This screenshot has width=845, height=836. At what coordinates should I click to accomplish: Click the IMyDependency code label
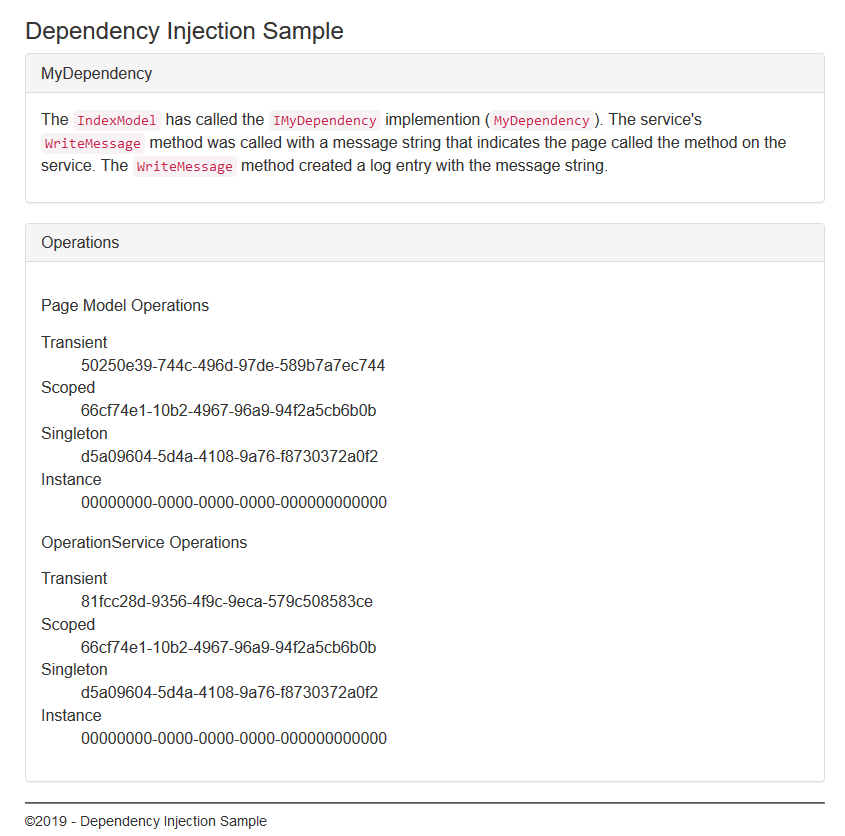[324, 120]
